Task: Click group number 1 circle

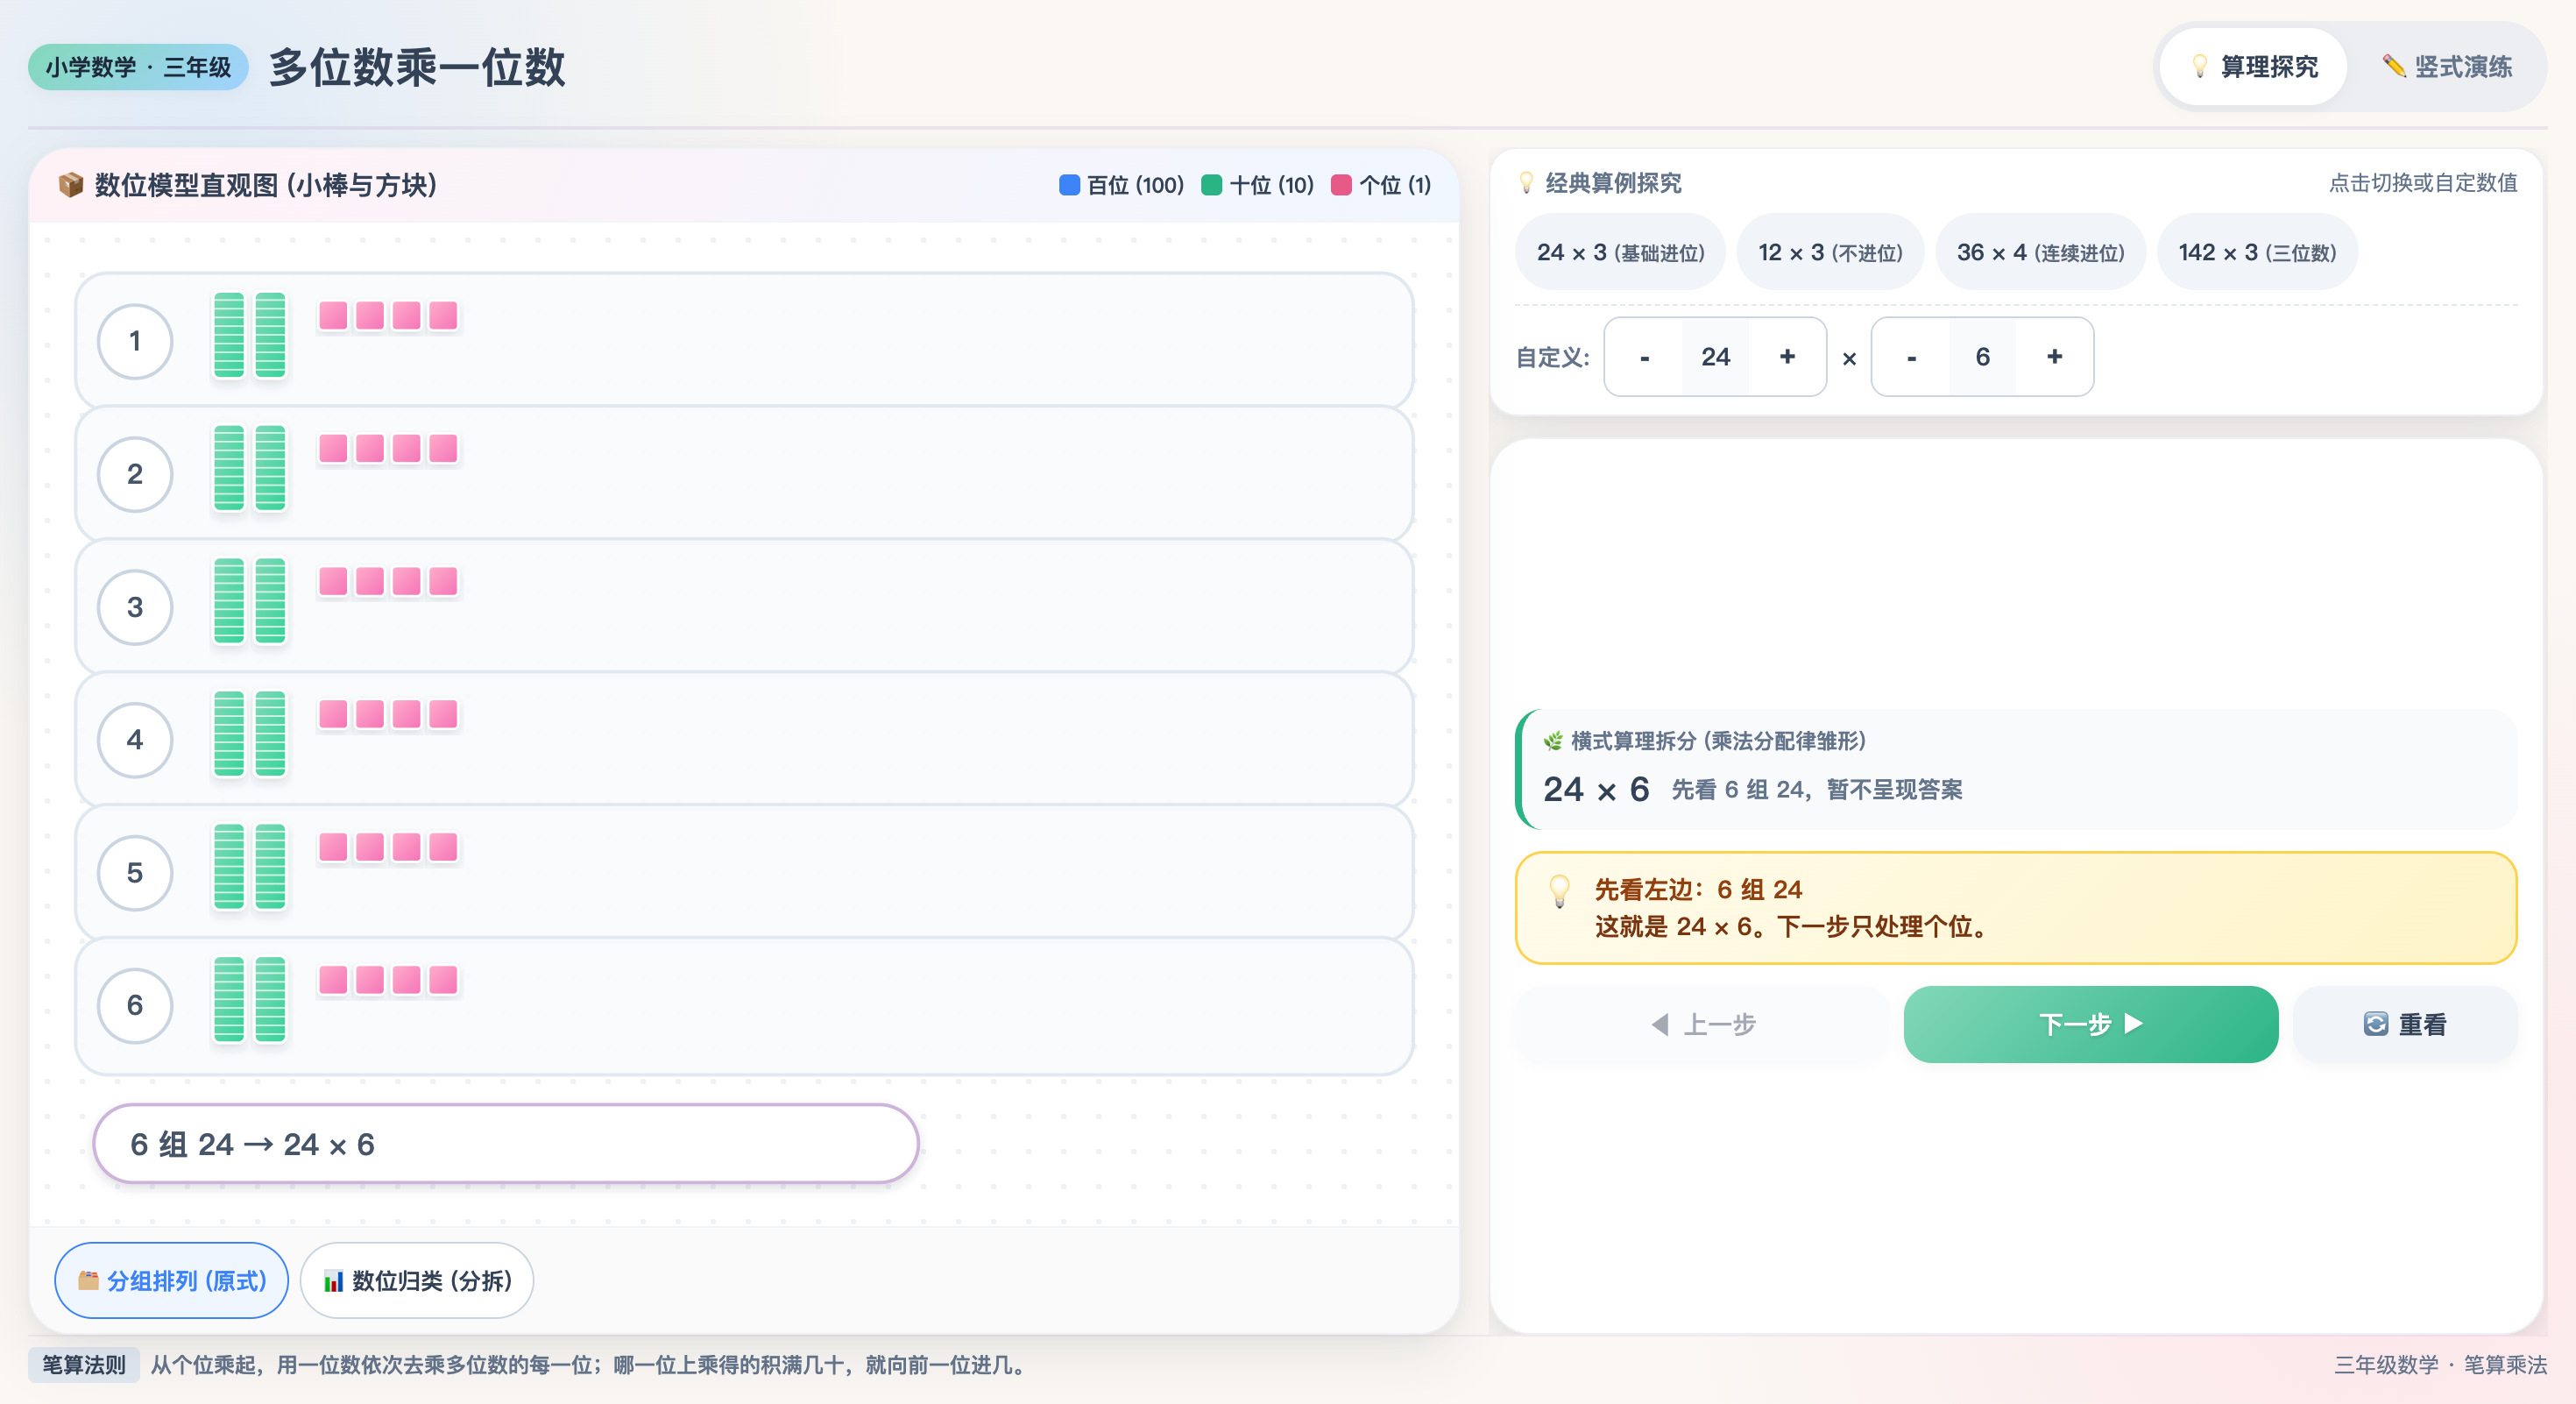Action: [135, 341]
